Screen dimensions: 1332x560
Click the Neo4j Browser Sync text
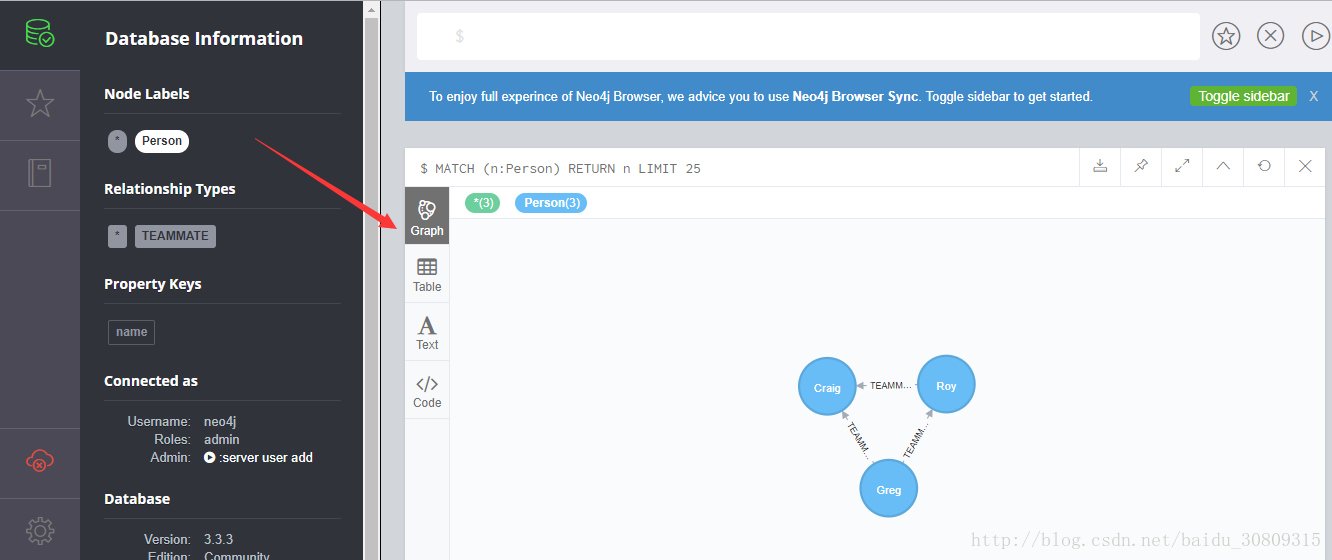pyautogui.click(x=855, y=97)
